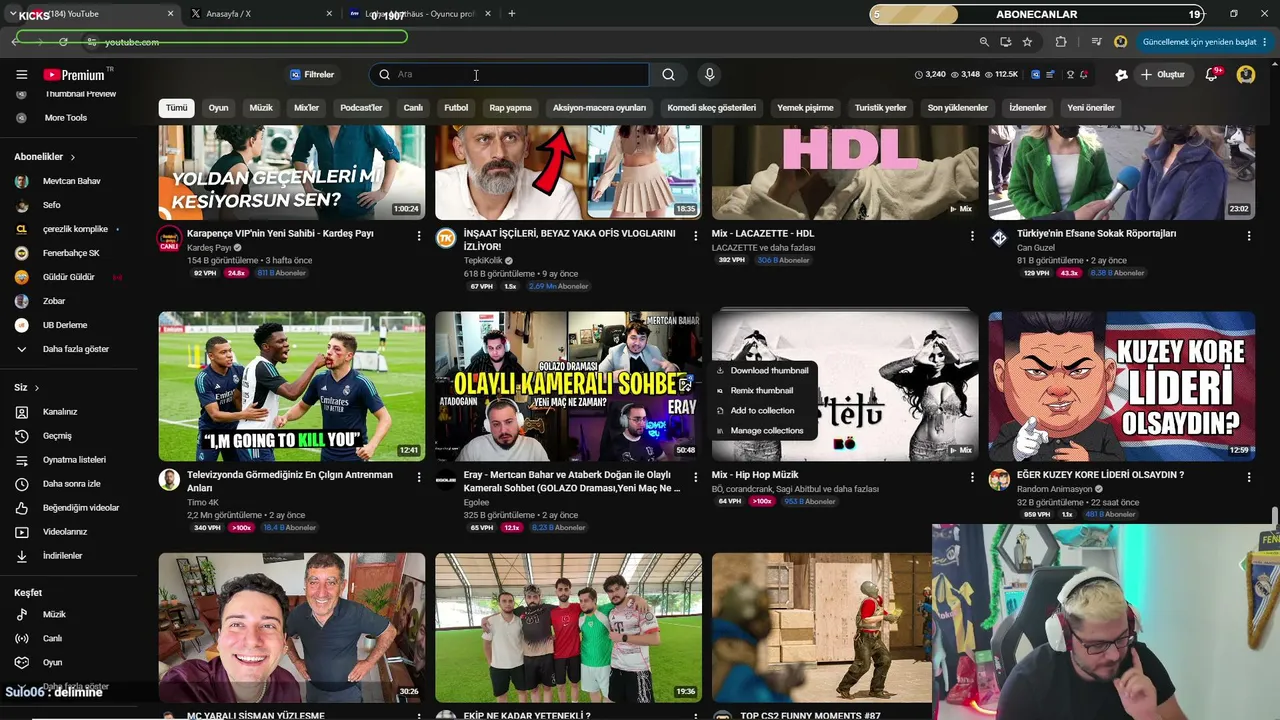The image size is (1280, 720).
Task: Click the magnifier search button
Action: point(668,75)
